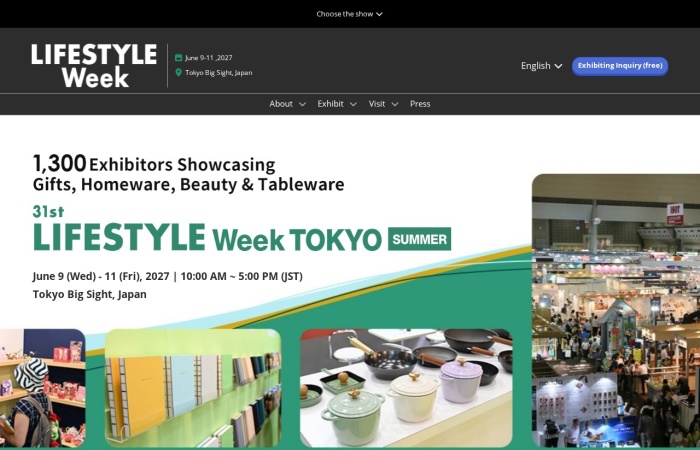Click the green location pin icon

pyautogui.click(x=179, y=72)
